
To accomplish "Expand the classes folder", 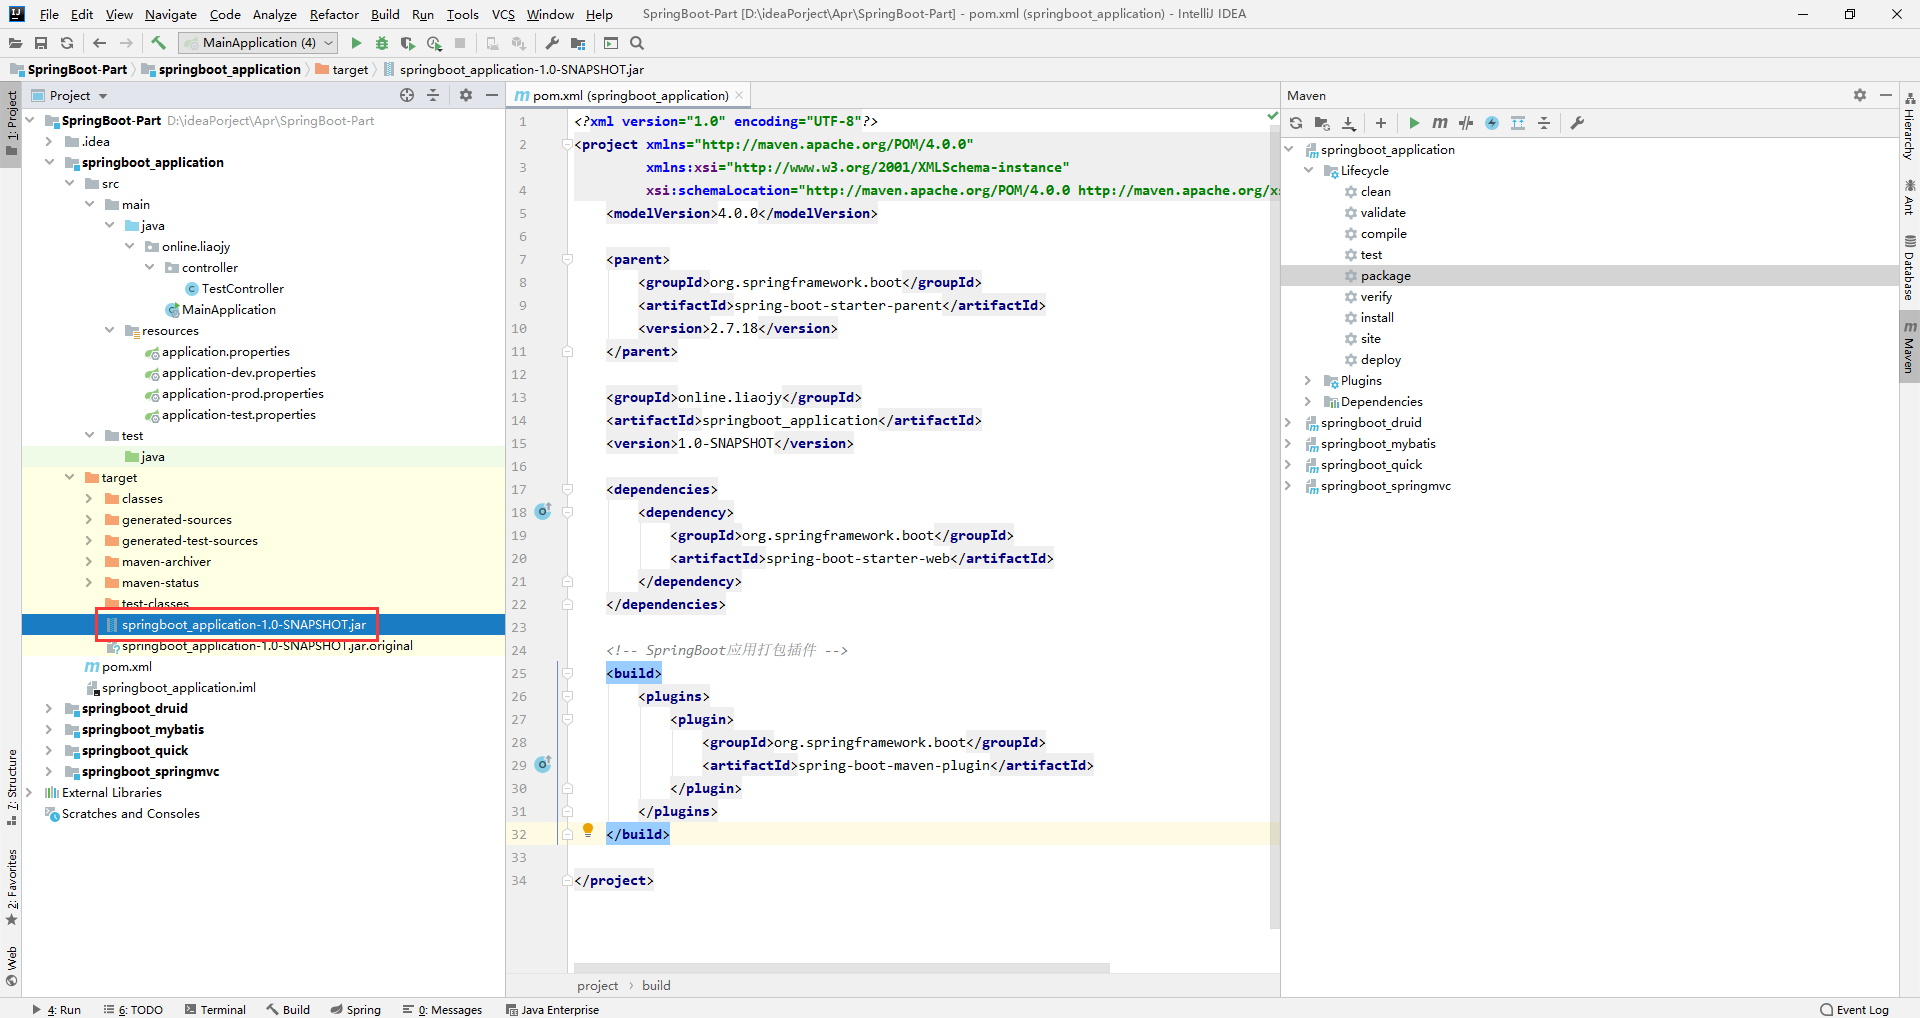I will [89, 498].
